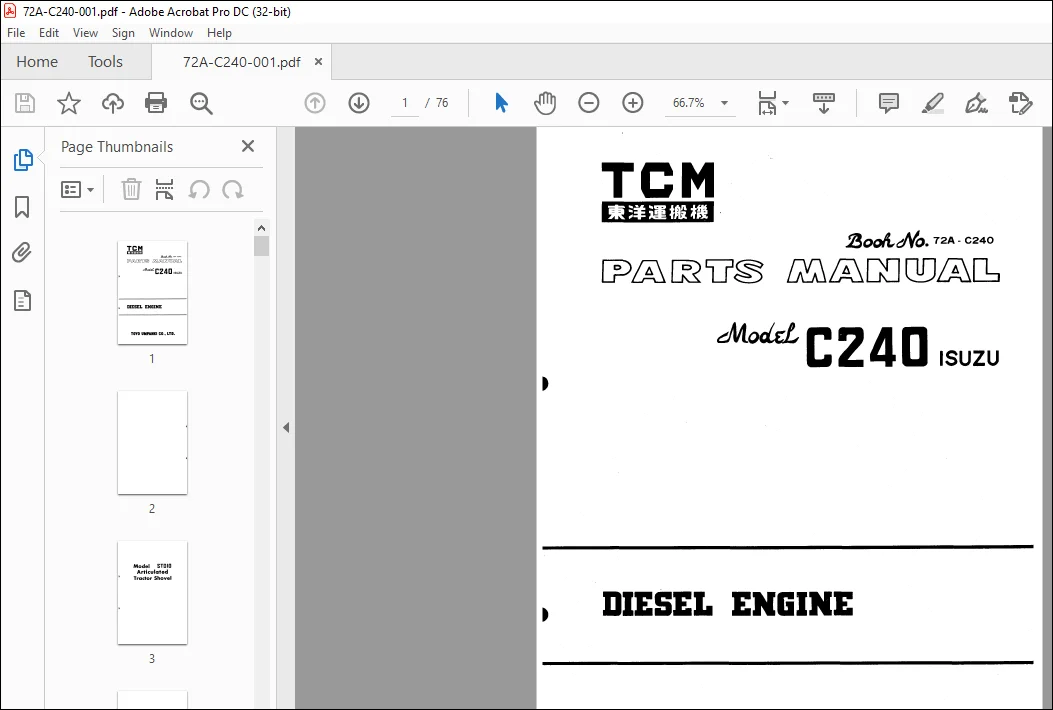Open the Attachments paperclip panel
Image resolution: width=1053 pixels, height=710 pixels.
(x=22, y=253)
